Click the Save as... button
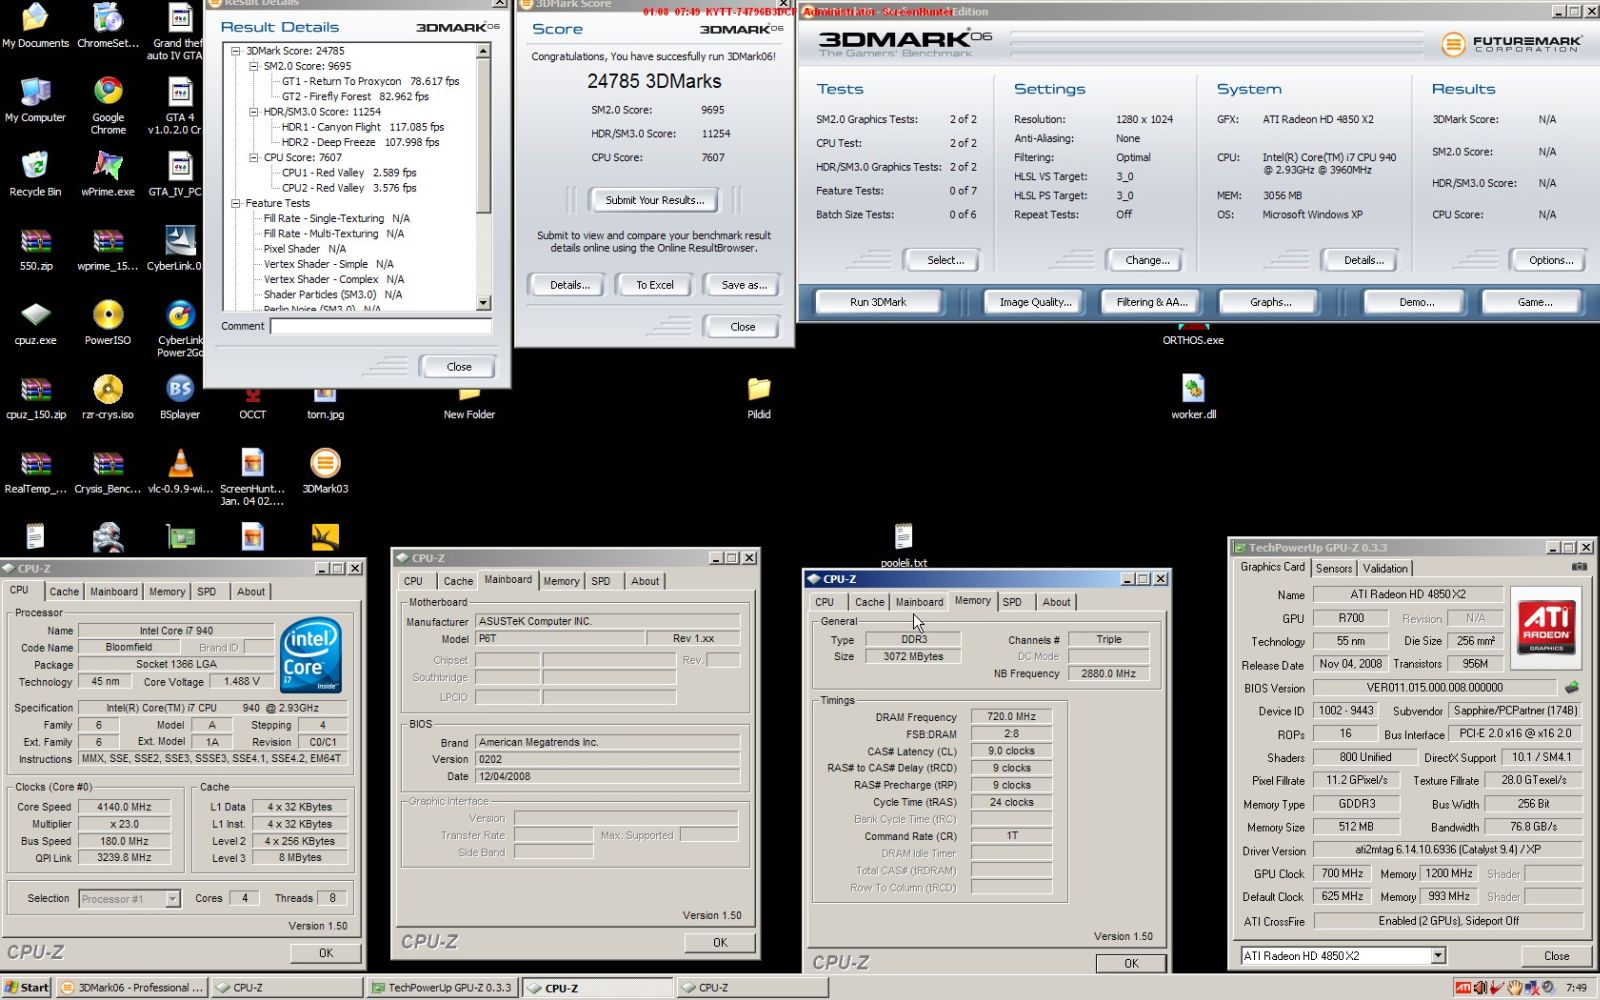1600x1000 pixels. click(x=744, y=285)
